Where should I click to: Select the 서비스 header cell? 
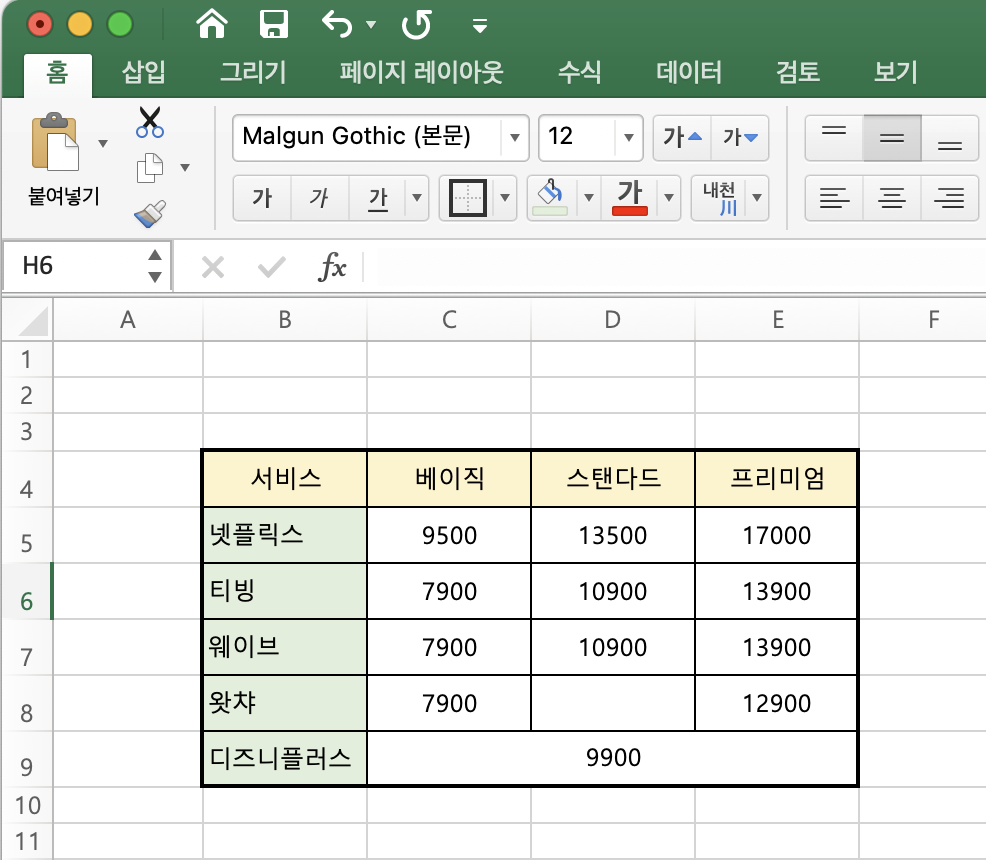tap(285, 478)
